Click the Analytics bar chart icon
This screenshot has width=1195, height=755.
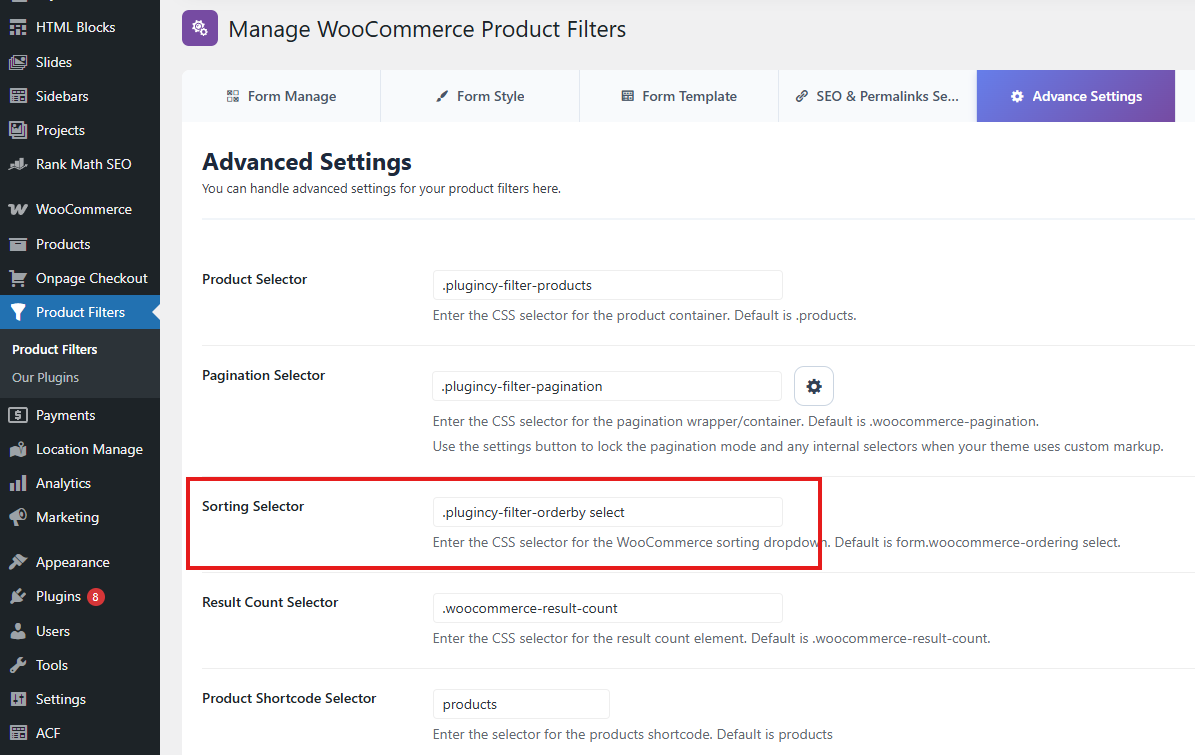point(18,483)
